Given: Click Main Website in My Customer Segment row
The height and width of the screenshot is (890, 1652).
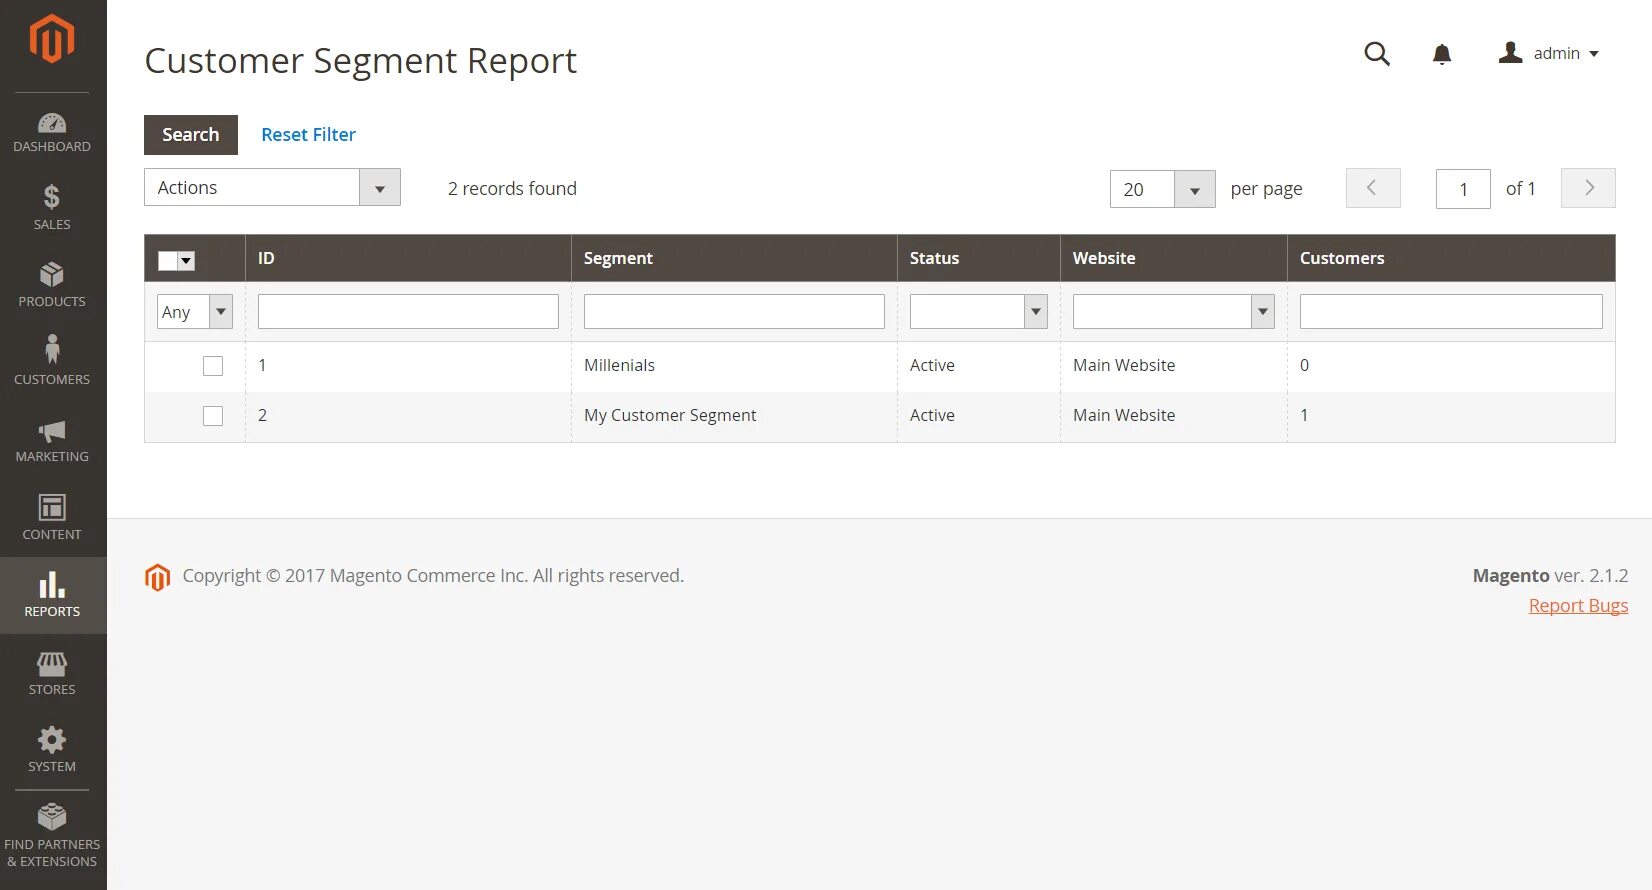Looking at the screenshot, I should (x=1124, y=416).
